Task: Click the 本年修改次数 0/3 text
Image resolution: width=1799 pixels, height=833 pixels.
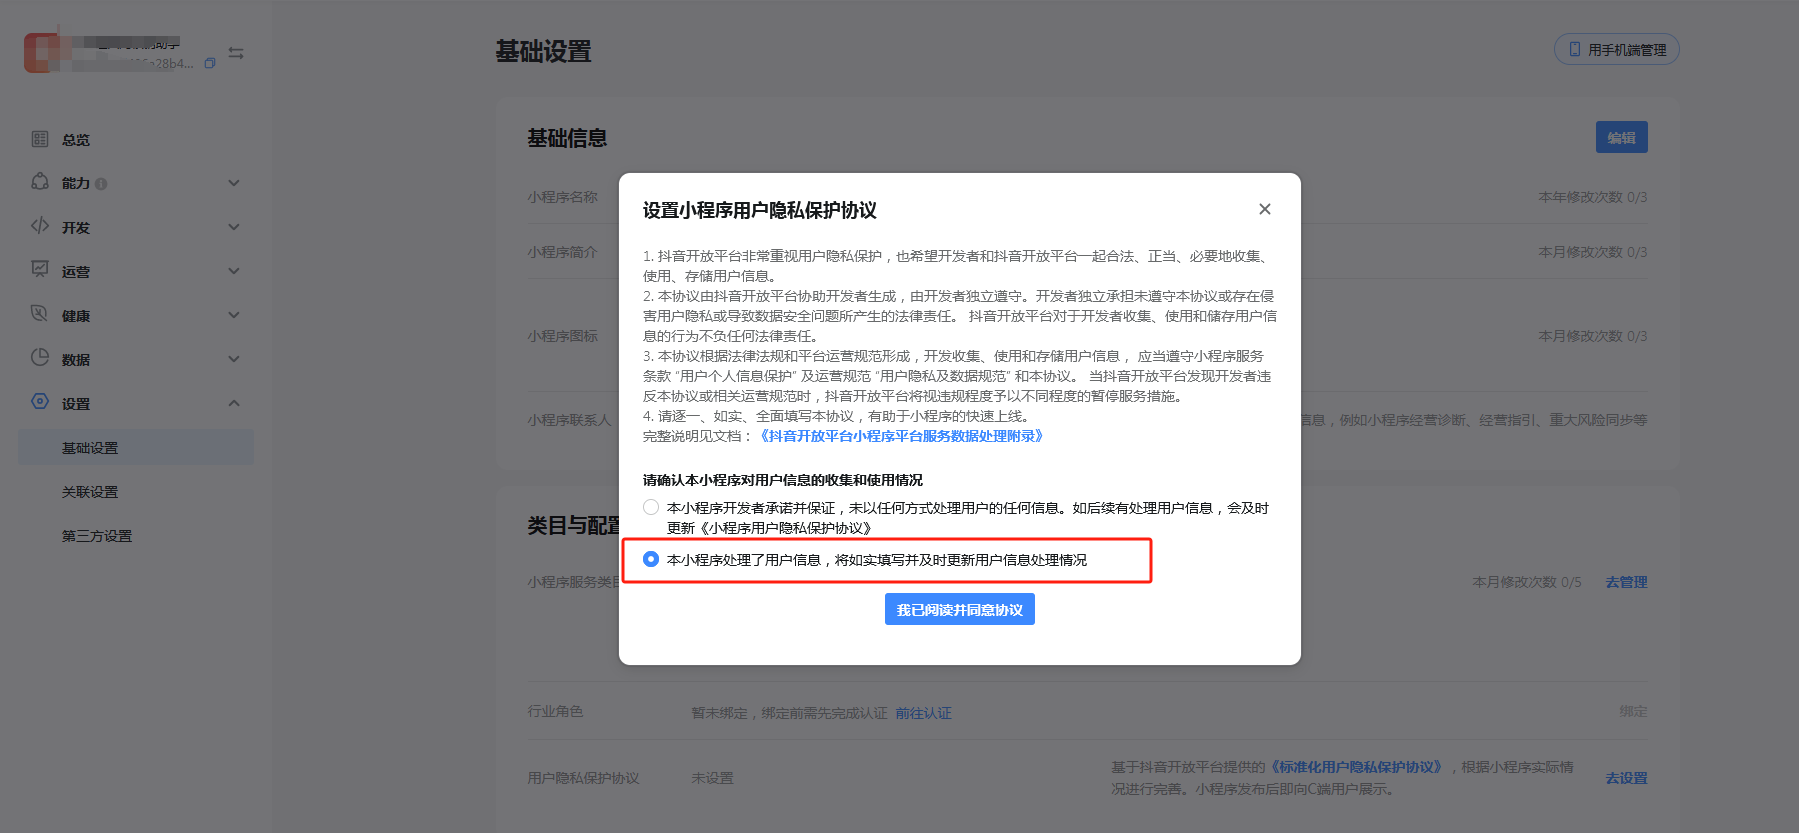Action: pos(1593,197)
